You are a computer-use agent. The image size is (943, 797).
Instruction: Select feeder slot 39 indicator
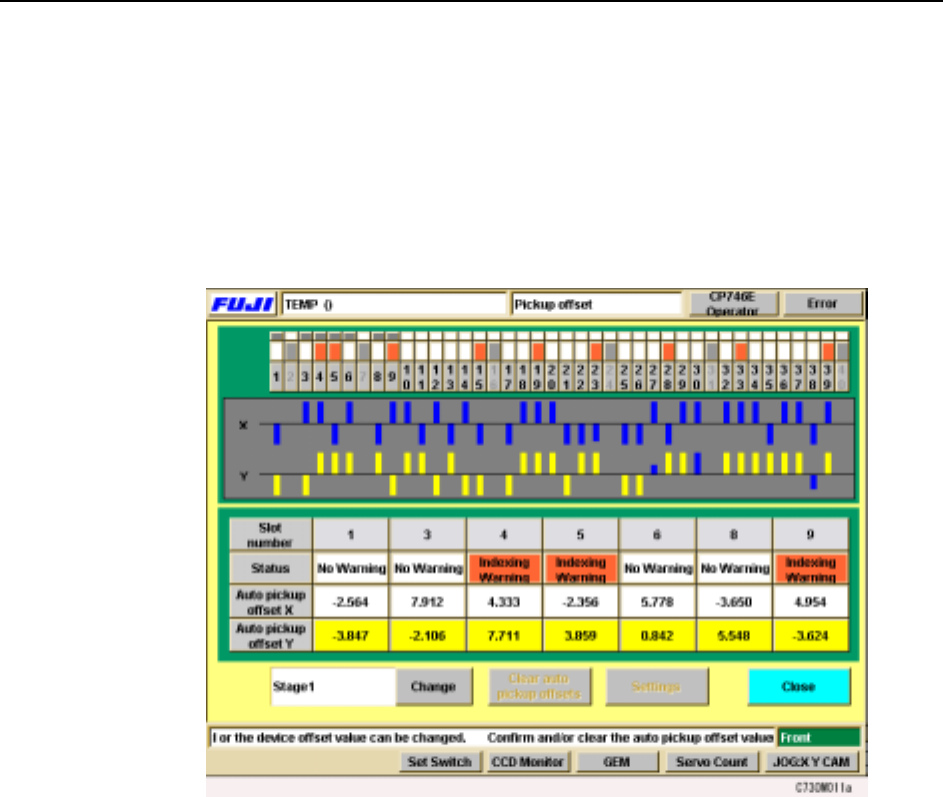point(828,351)
